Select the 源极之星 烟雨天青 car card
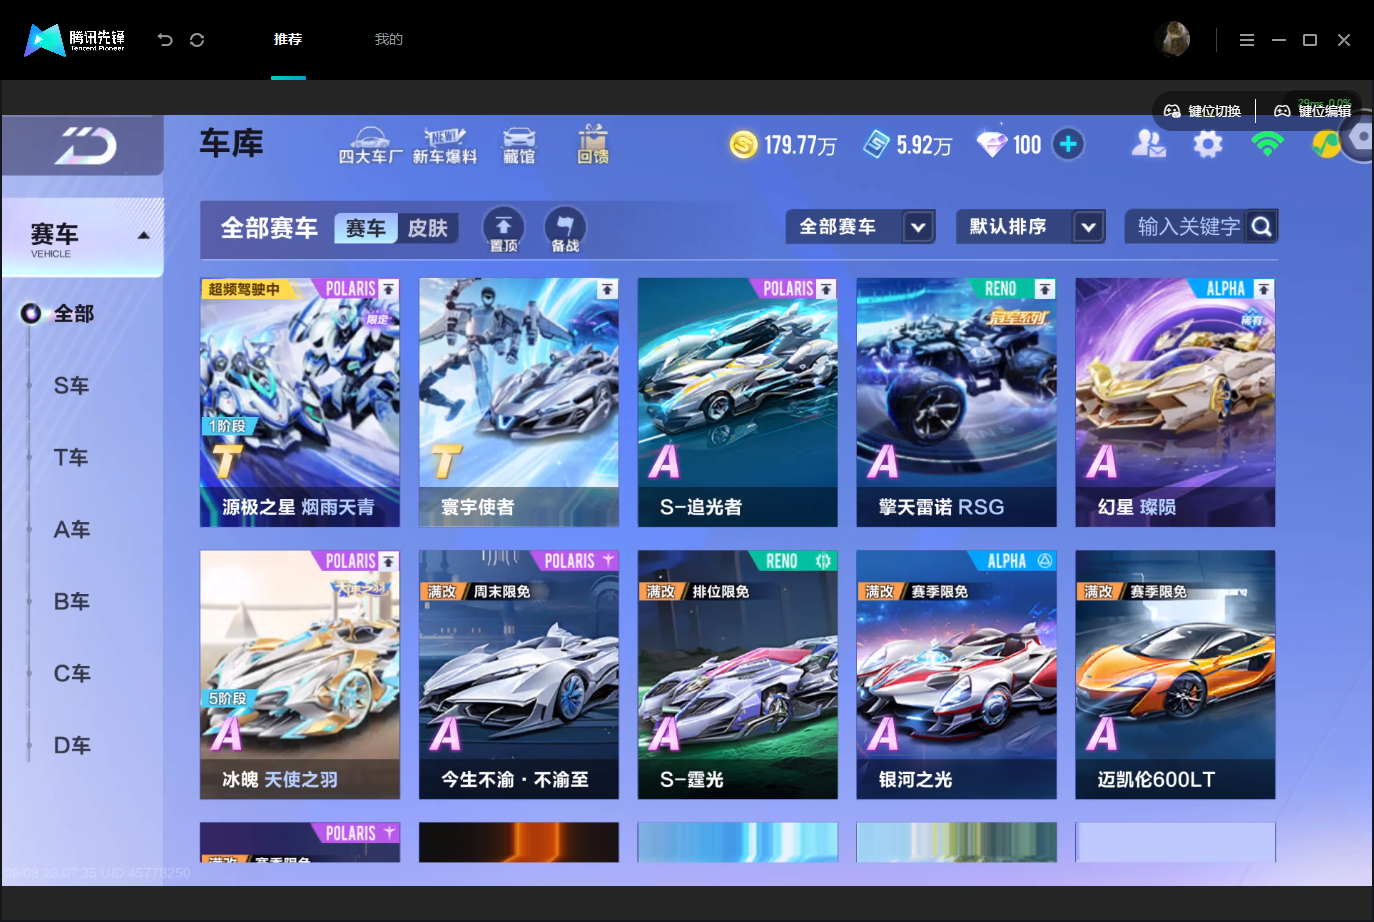This screenshot has height=922, width=1374. (300, 403)
